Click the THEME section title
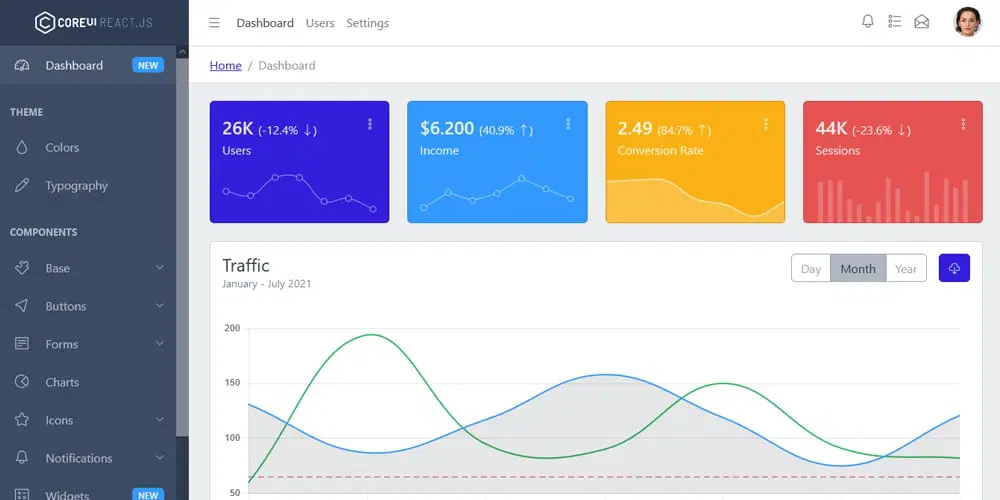1000x500 pixels. pyautogui.click(x=27, y=112)
